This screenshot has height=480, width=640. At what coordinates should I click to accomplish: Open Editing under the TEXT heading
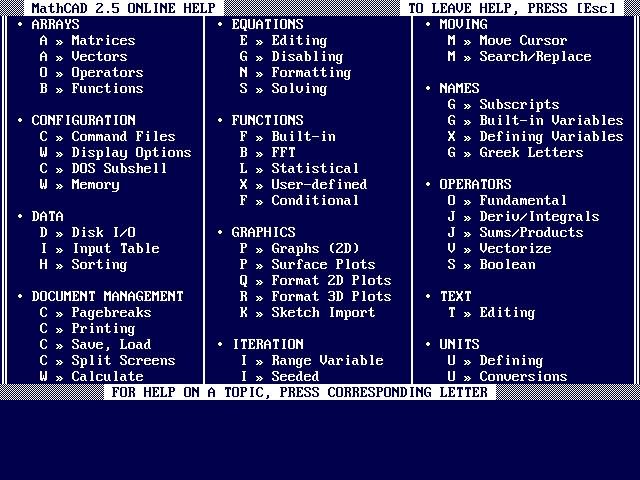(507, 313)
